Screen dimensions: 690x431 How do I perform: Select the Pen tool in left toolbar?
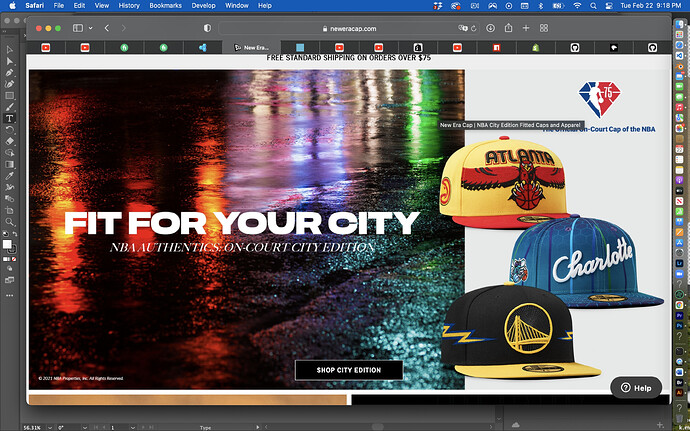(x=10, y=73)
